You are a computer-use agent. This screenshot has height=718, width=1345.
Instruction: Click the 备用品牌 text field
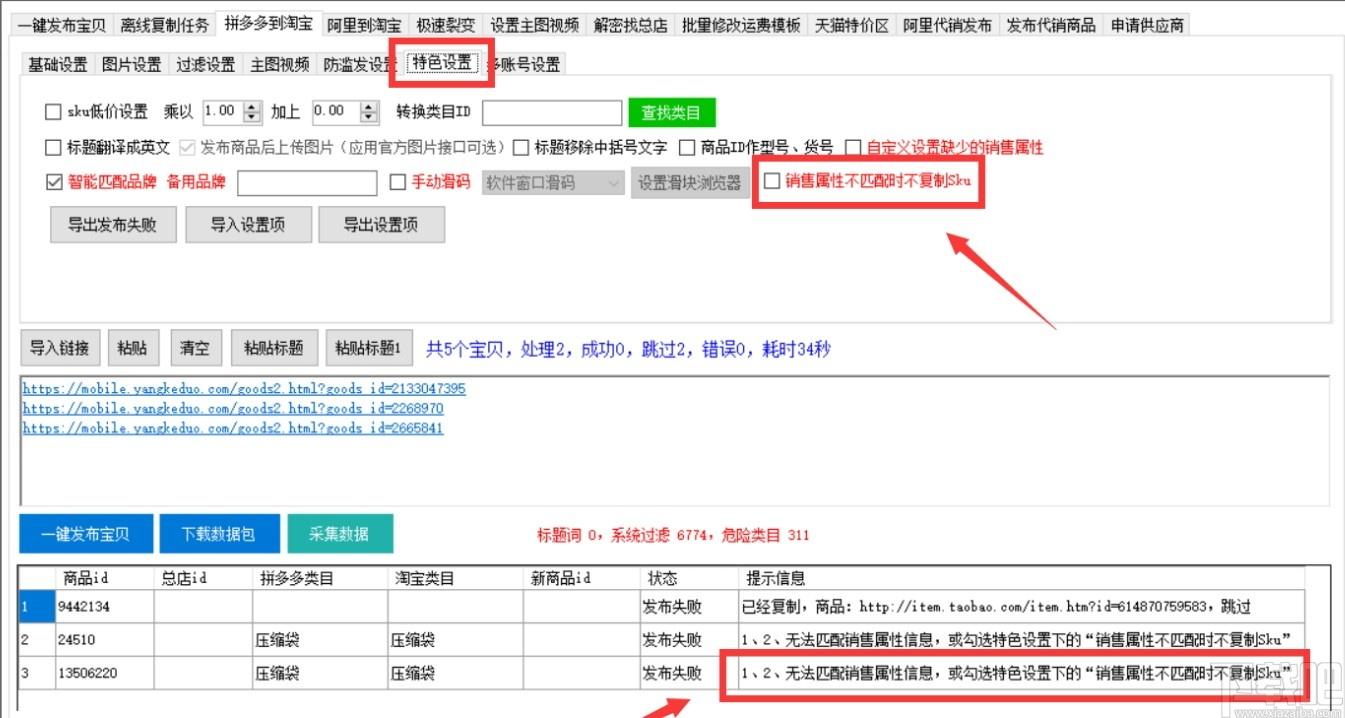[307, 183]
